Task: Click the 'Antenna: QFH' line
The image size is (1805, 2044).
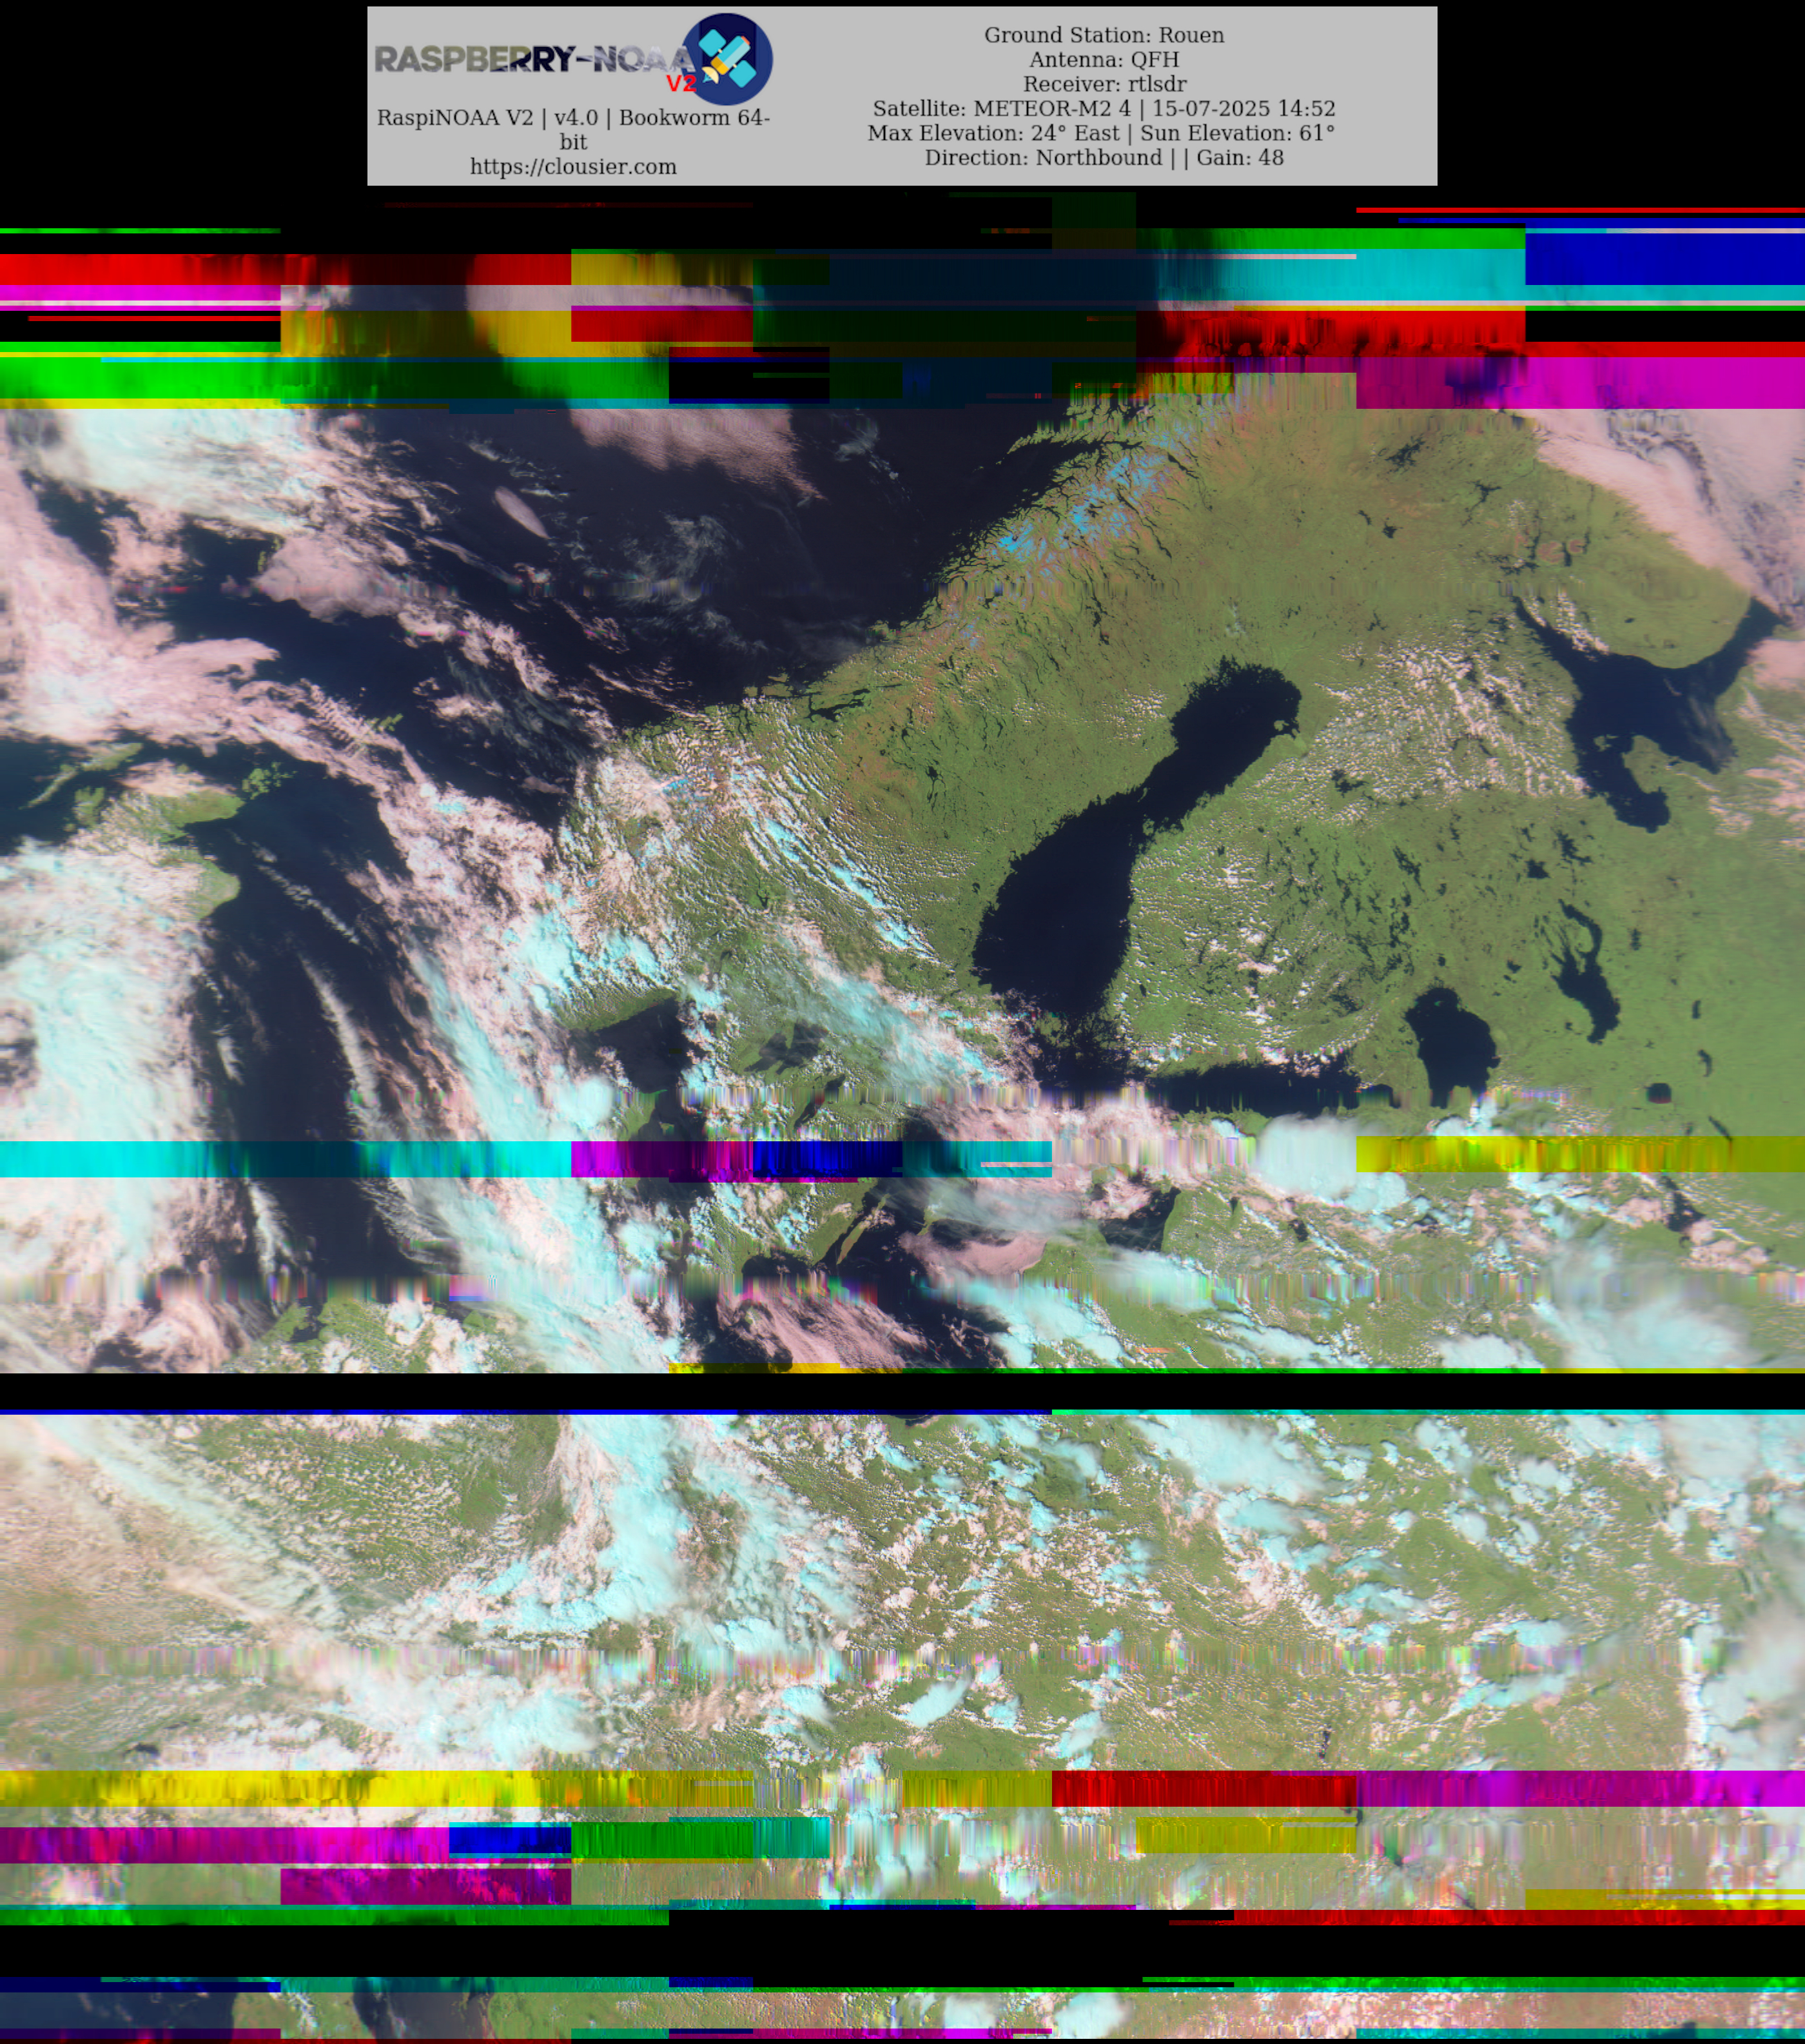Action: click(x=1104, y=60)
